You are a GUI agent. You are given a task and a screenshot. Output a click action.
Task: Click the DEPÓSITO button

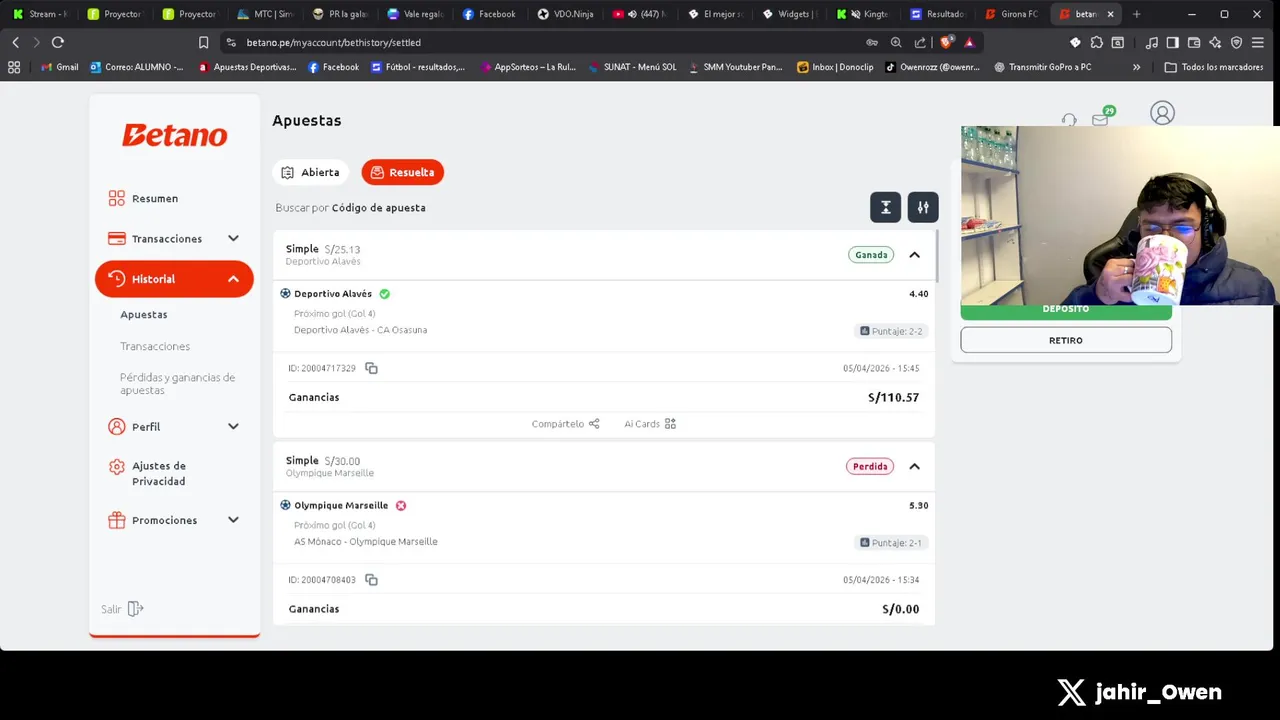click(x=1066, y=310)
